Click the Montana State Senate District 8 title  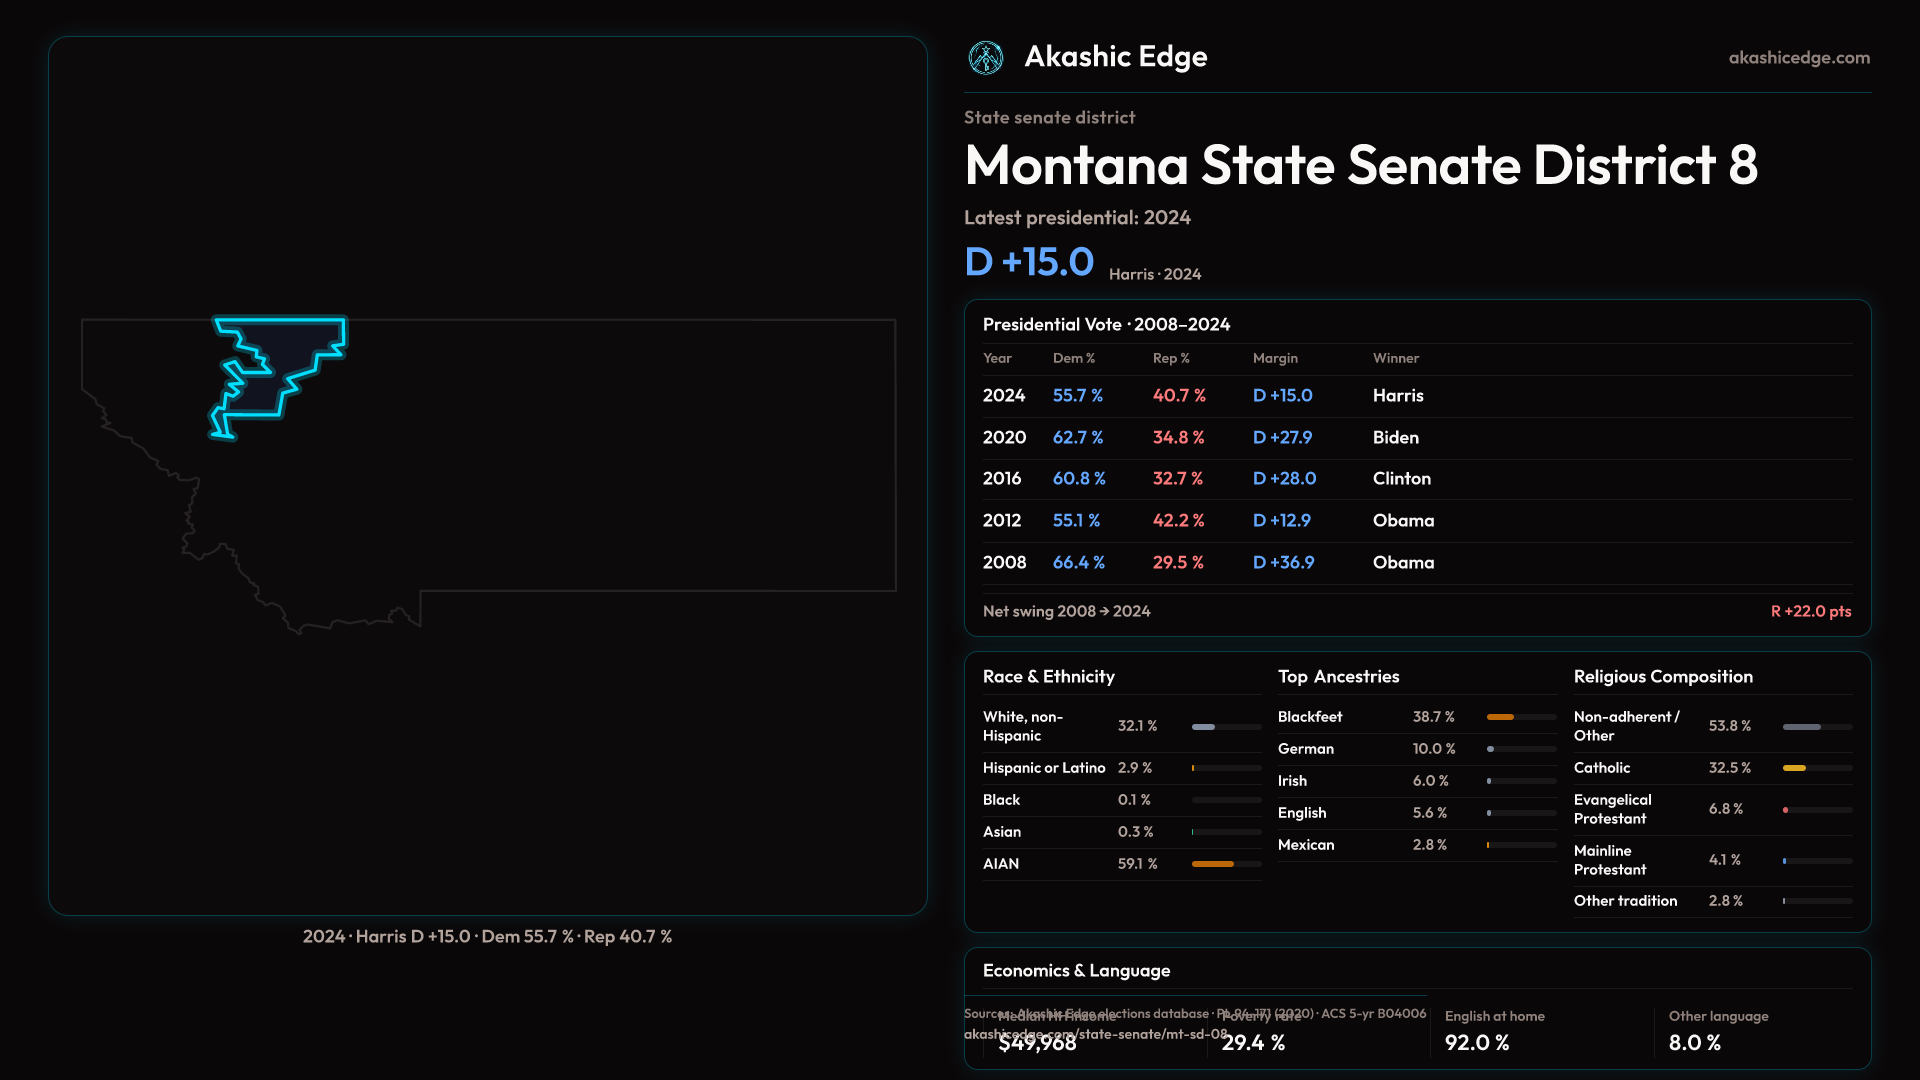pyautogui.click(x=1360, y=165)
